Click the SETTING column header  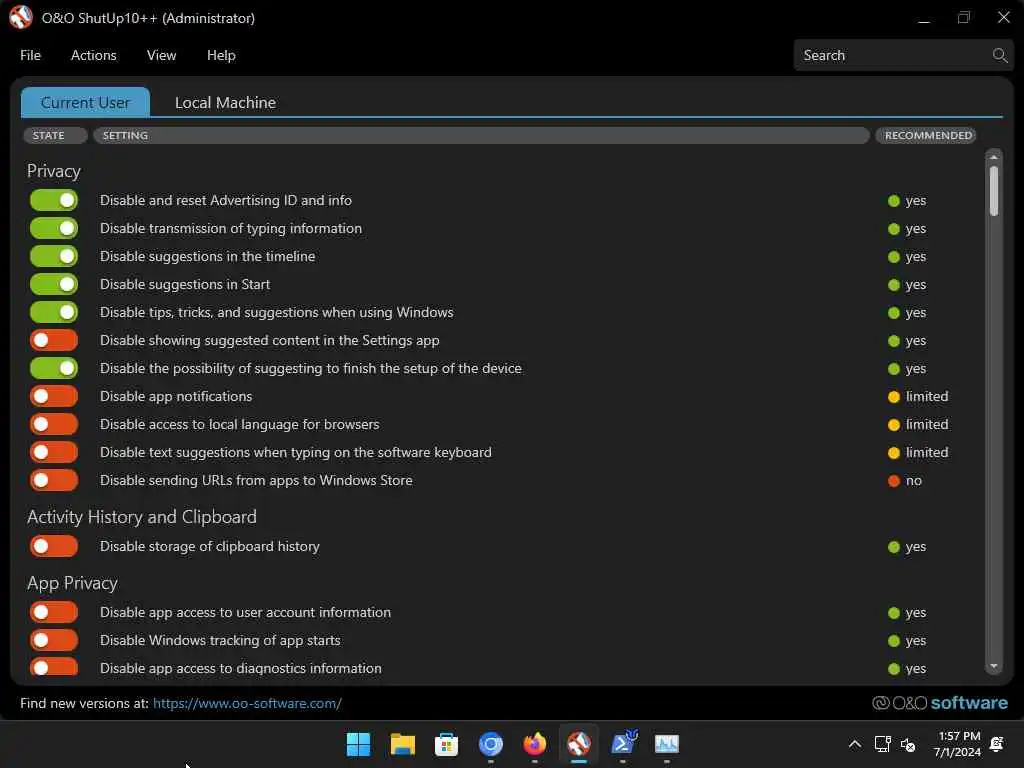[x=481, y=135]
